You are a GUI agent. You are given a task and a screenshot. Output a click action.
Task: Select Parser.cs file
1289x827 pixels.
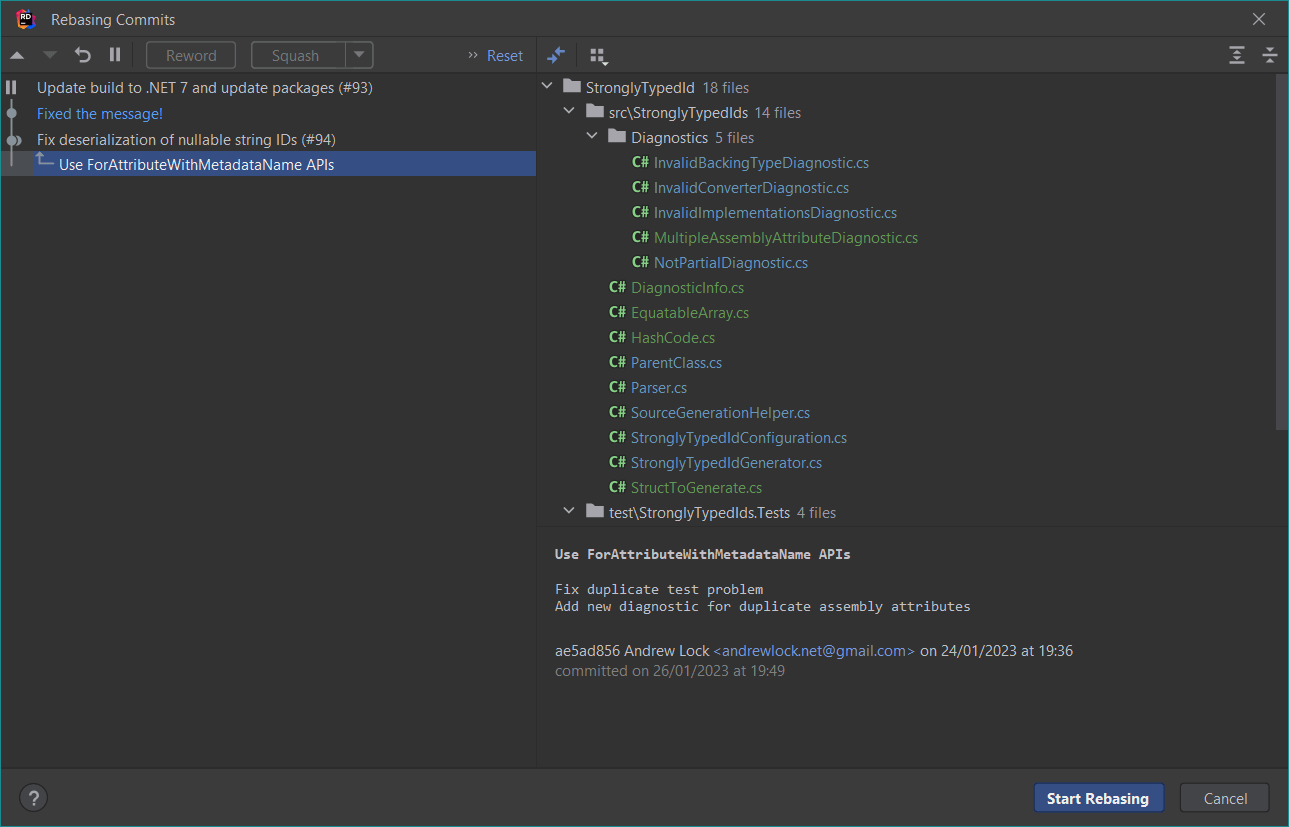tap(659, 388)
